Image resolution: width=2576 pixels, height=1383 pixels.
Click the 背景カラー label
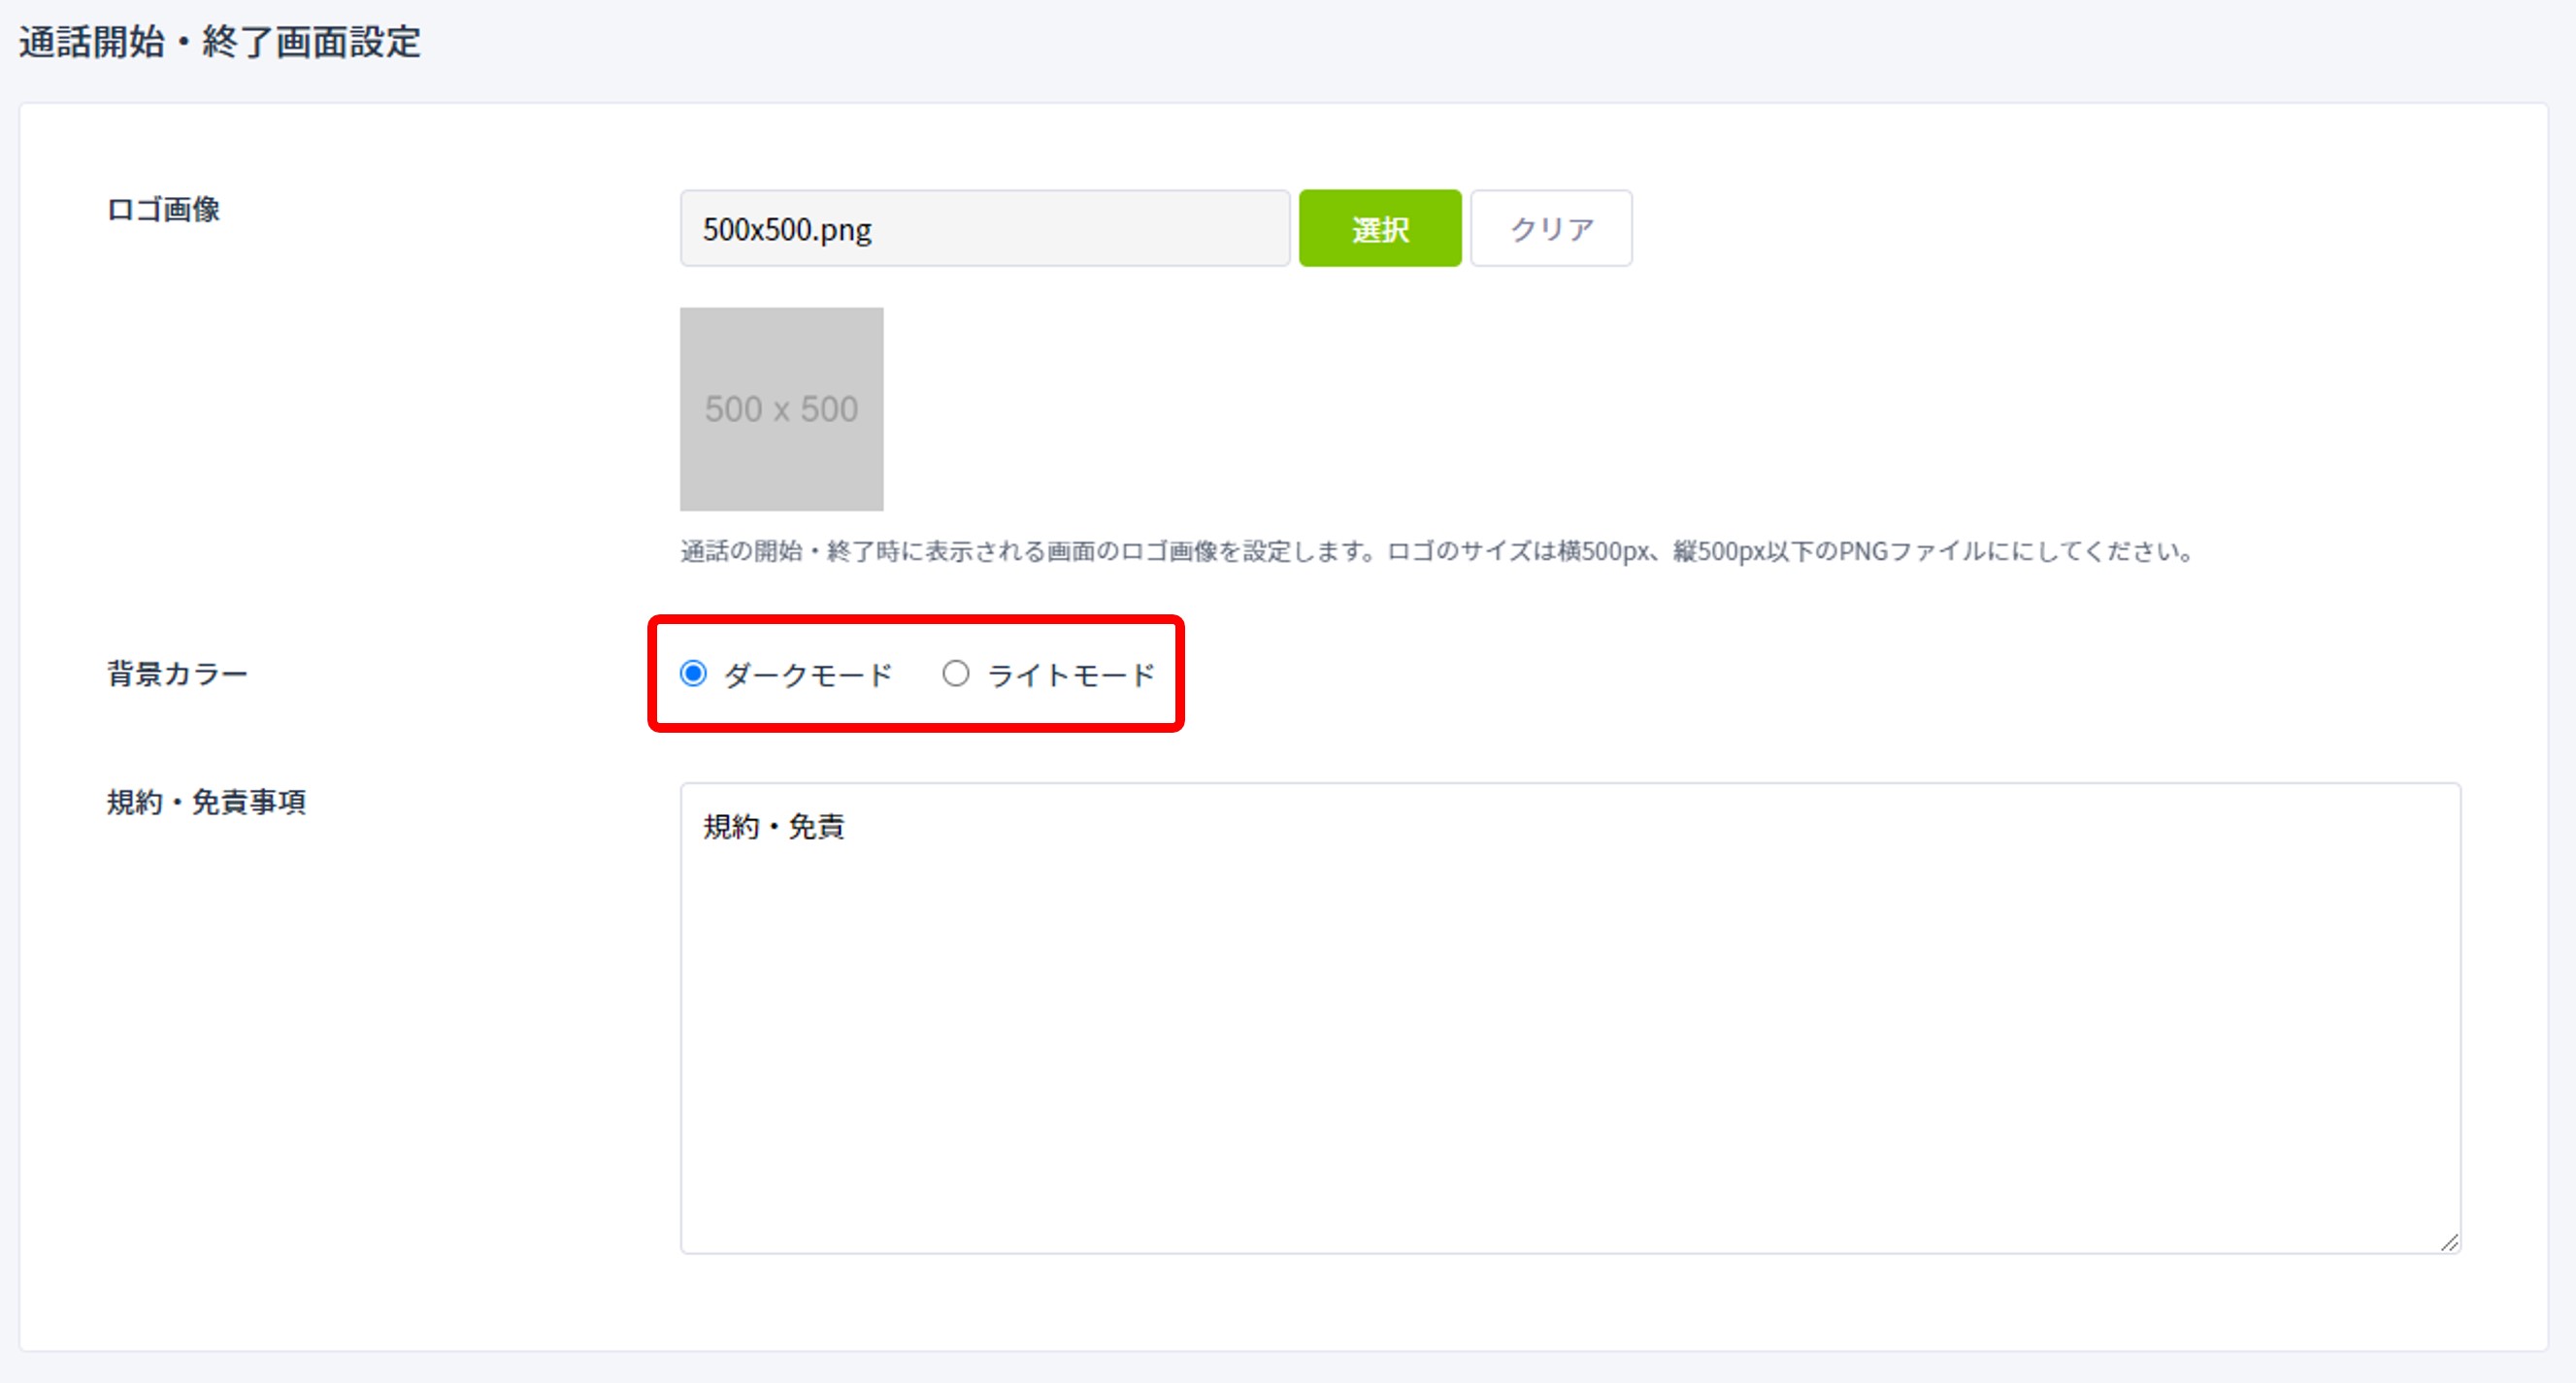[x=177, y=674]
